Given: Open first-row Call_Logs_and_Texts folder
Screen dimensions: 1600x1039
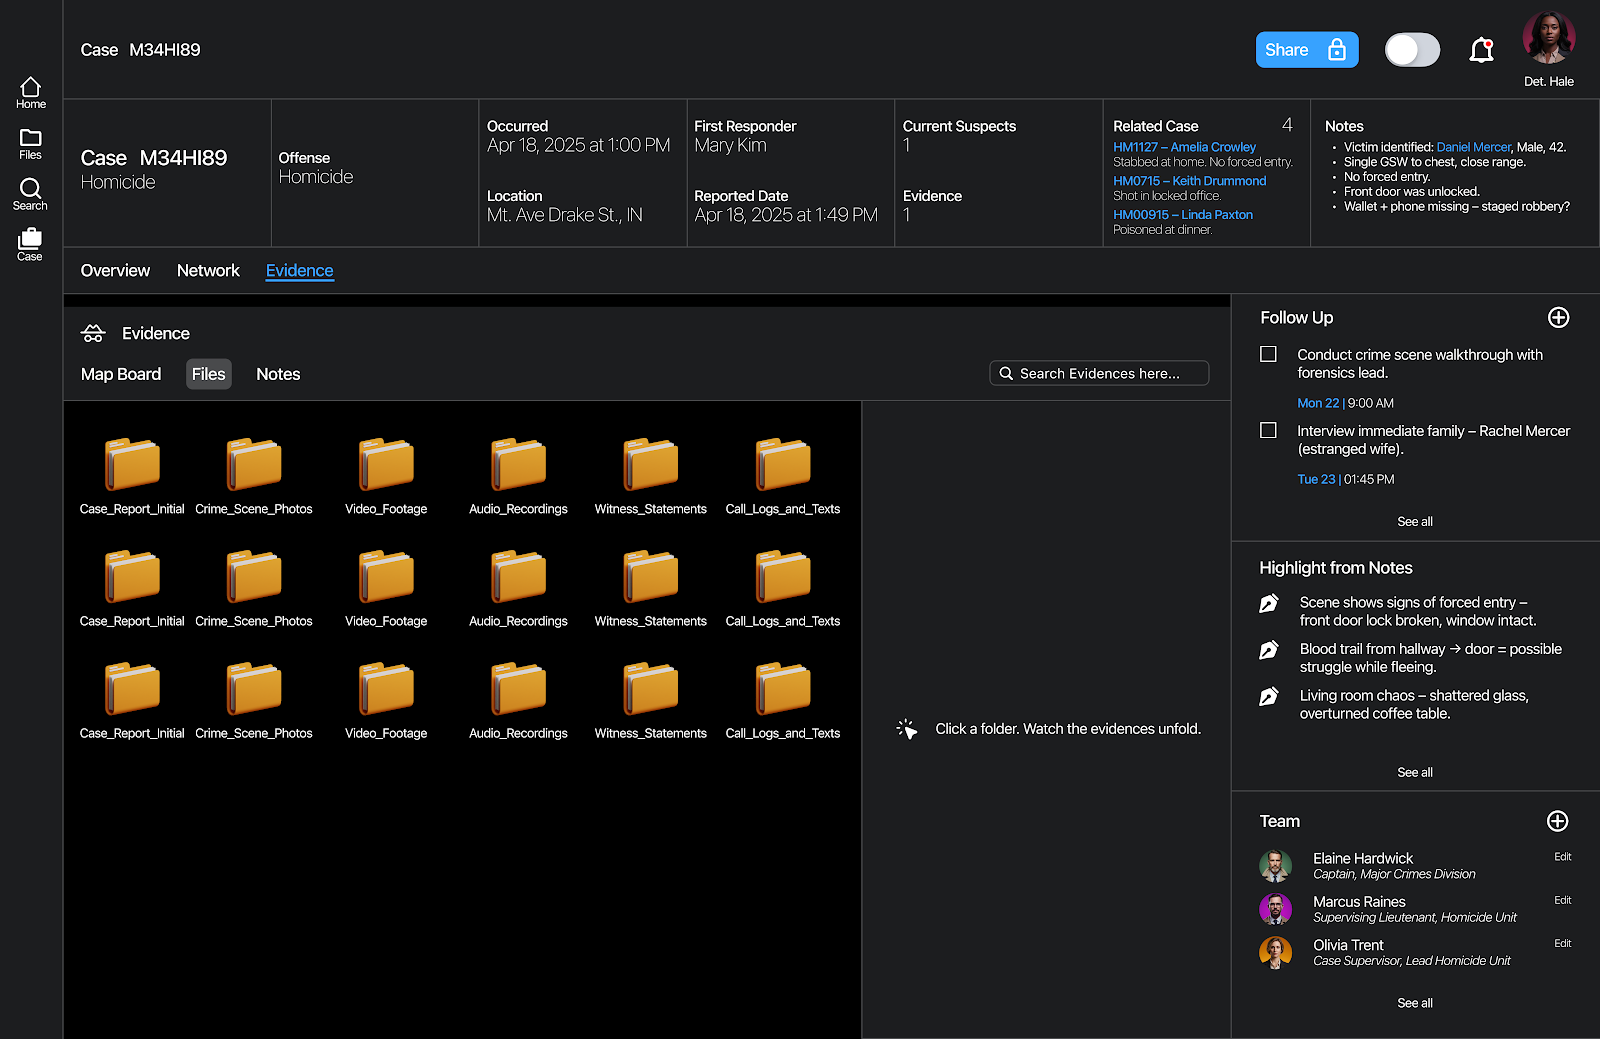Looking at the screenshot, I should tap(783, 476).
